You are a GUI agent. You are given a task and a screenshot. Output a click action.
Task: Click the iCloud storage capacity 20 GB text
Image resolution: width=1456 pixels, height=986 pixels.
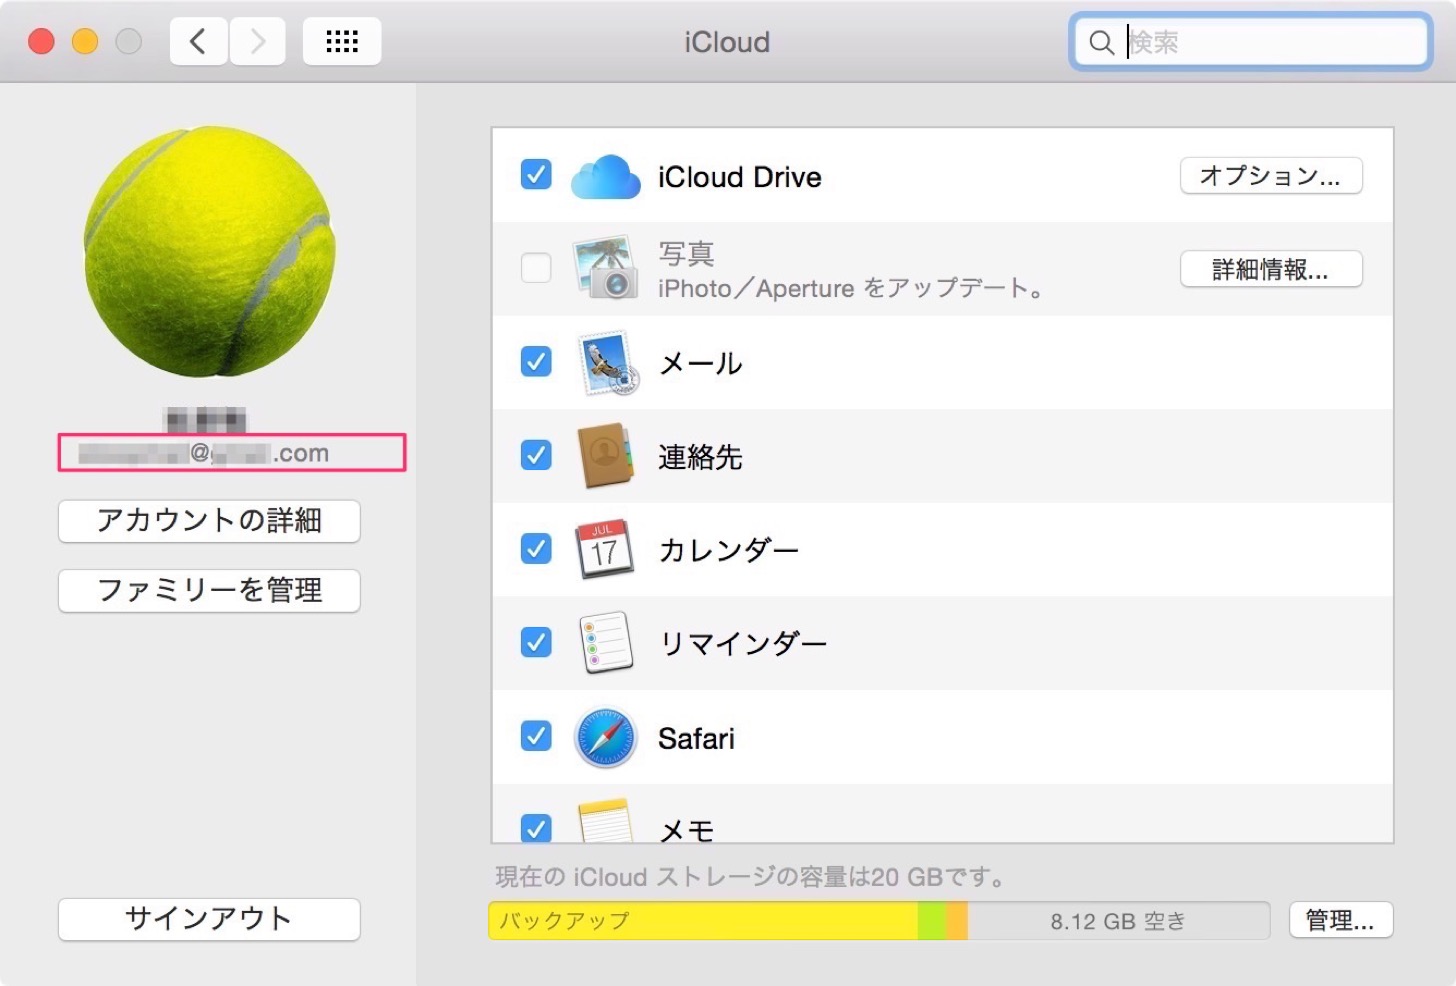(750, 877)
